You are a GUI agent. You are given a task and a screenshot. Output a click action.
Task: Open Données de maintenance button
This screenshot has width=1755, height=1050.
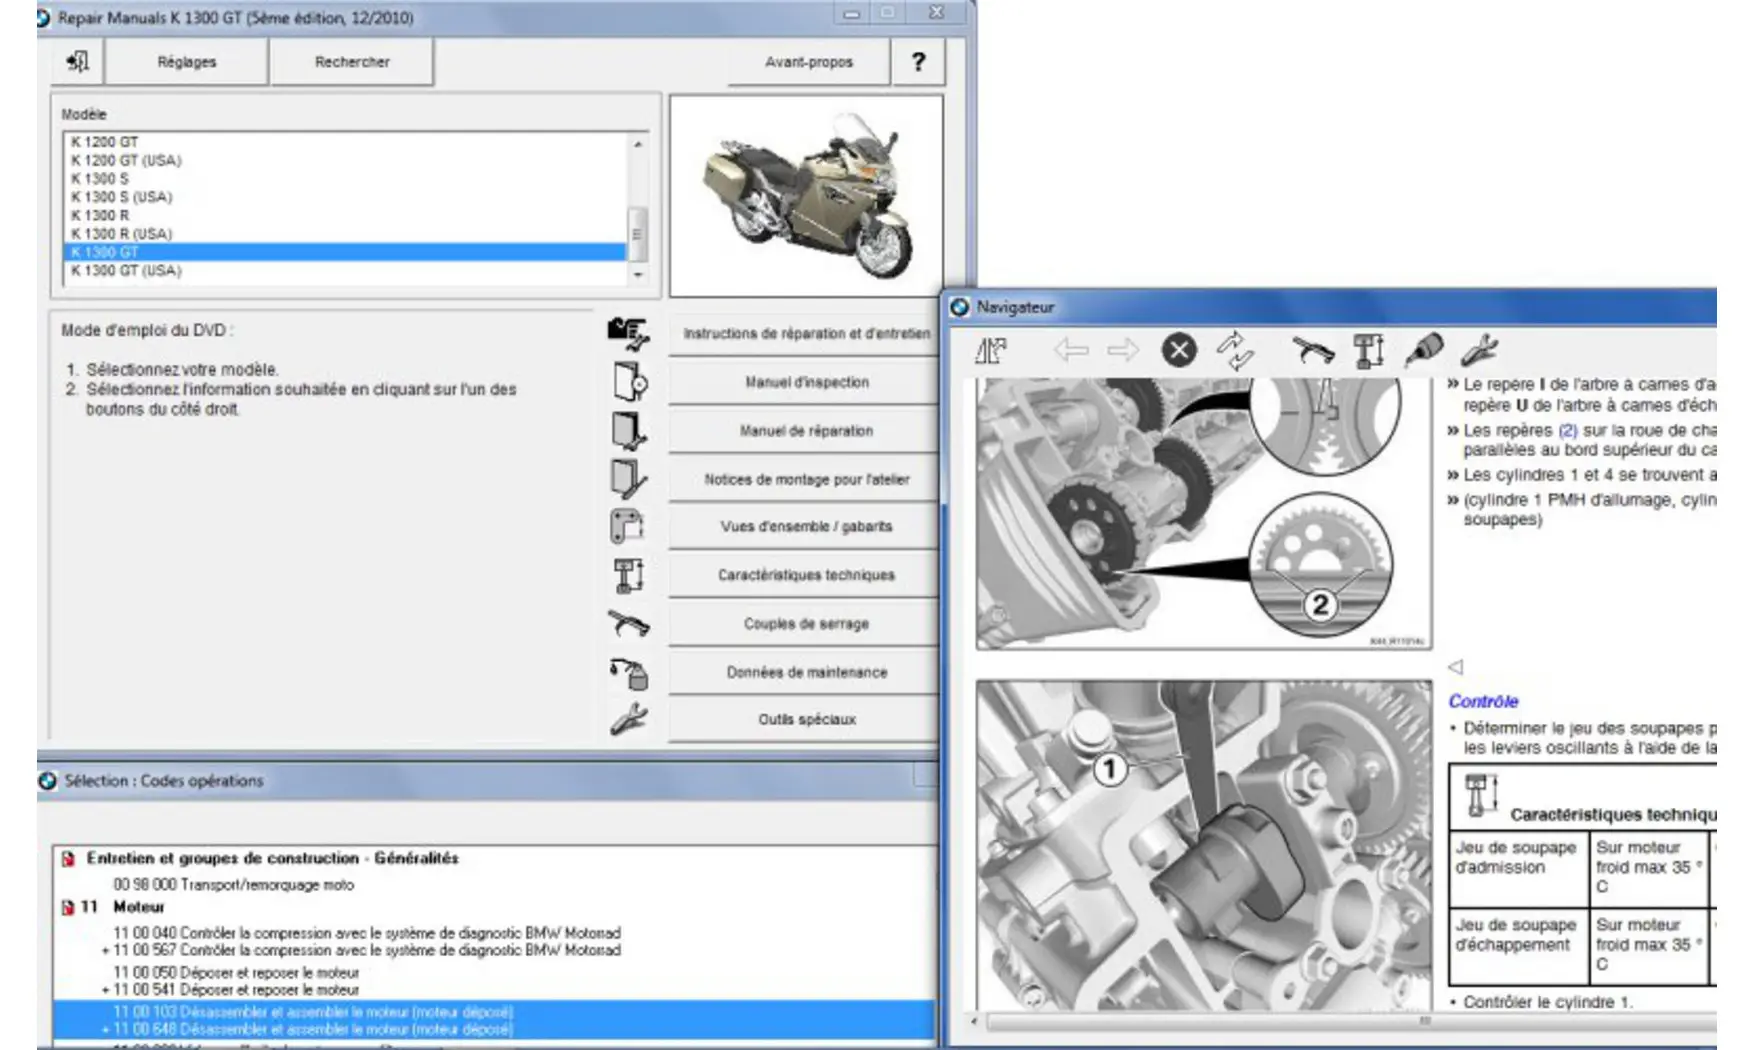point(806,672)
